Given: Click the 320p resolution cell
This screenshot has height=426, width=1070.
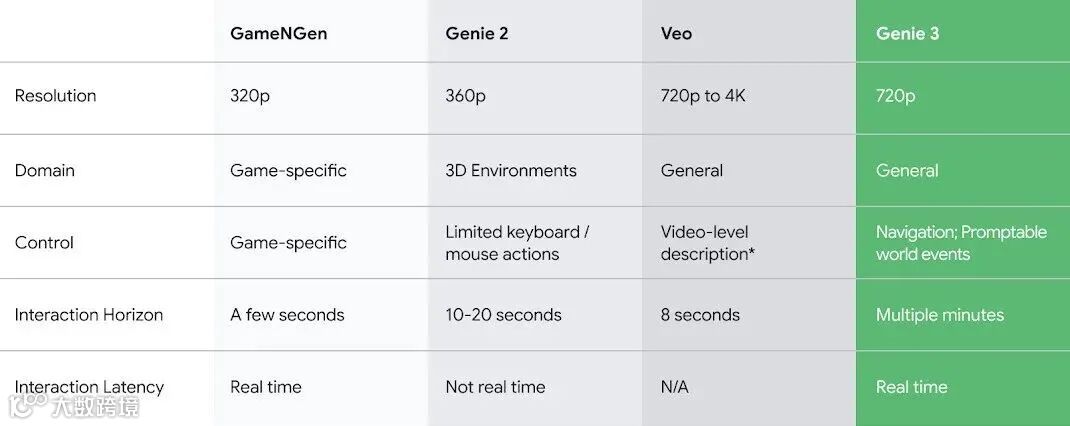Looking at the screenshot, I should tap(251, 96).
